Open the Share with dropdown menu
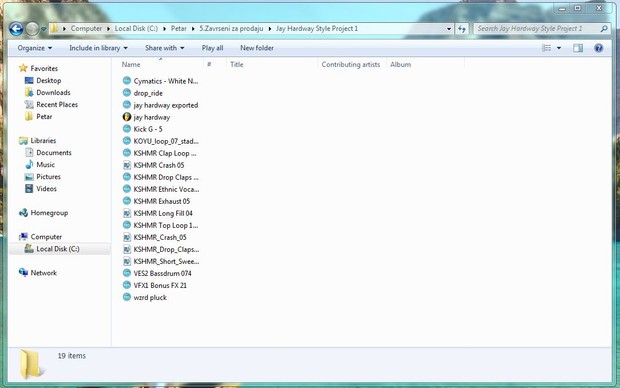The image size is (620, 388). (x=164, y=48)
